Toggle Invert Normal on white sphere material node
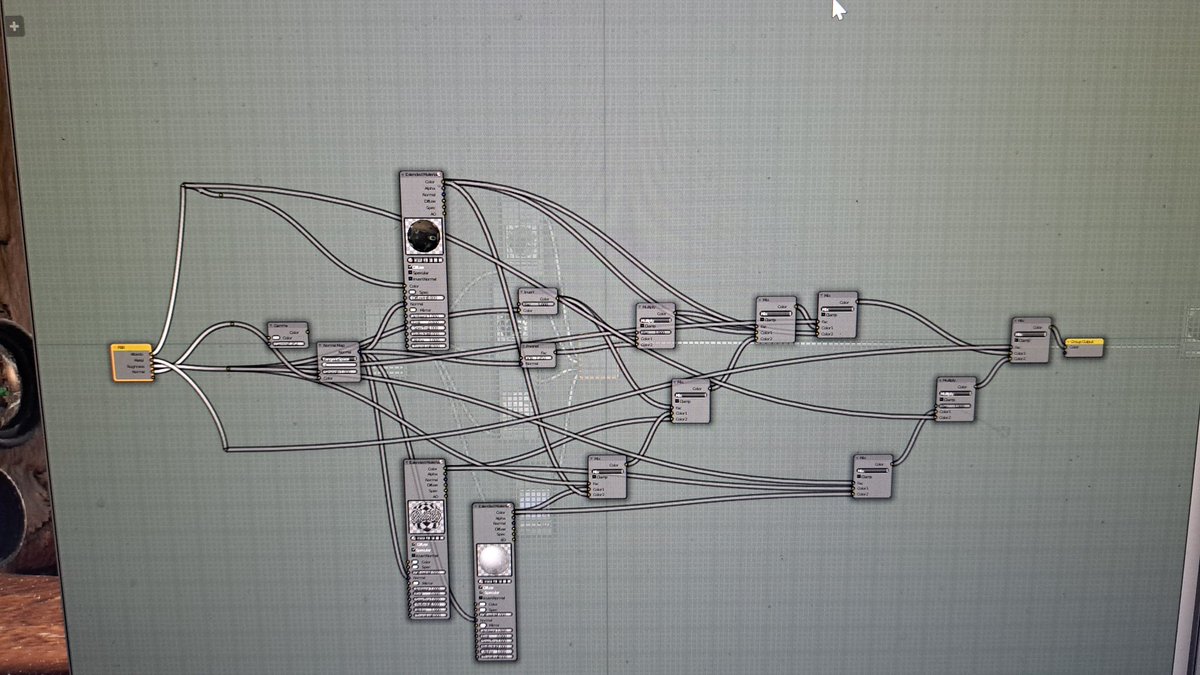 481,597
